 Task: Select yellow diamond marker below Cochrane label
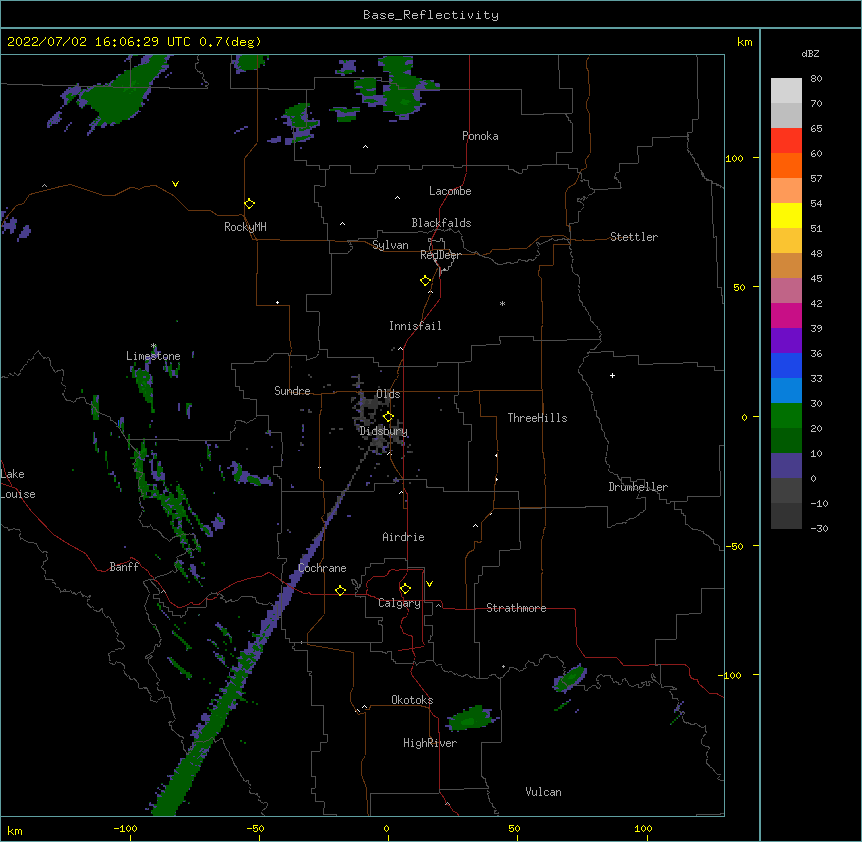[x=340, y=590]
